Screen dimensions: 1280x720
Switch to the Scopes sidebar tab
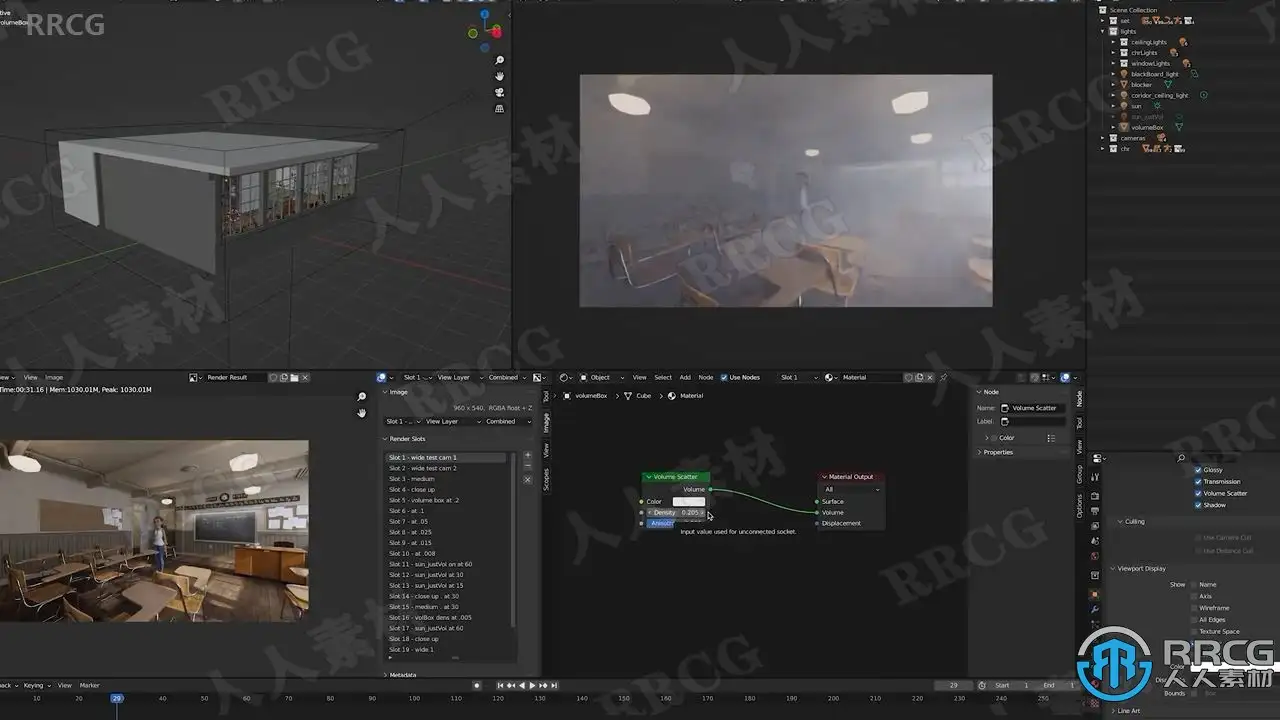546,480
